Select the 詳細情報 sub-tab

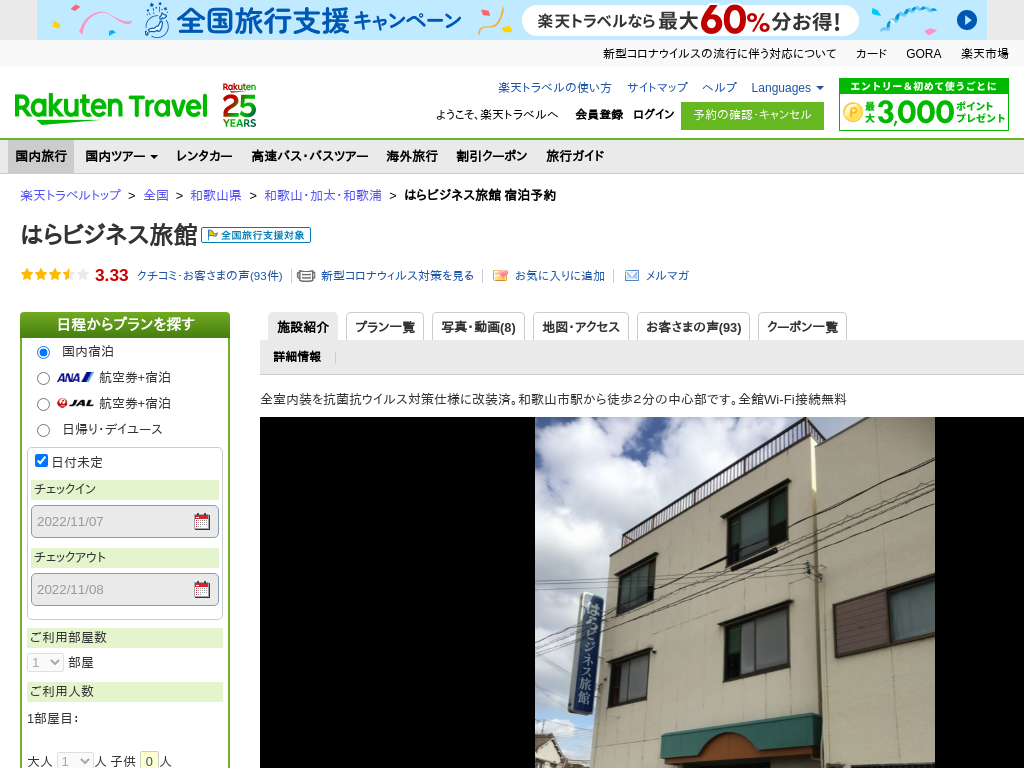point(297,357)
